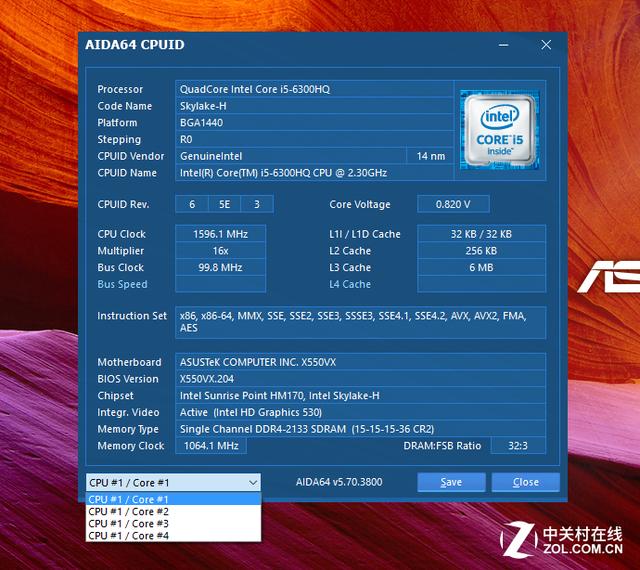Viewport: 640px width, 570px height.
Task: Click the Single Channel DDR4-2133 SDRAM value
Action: [360, 429]
